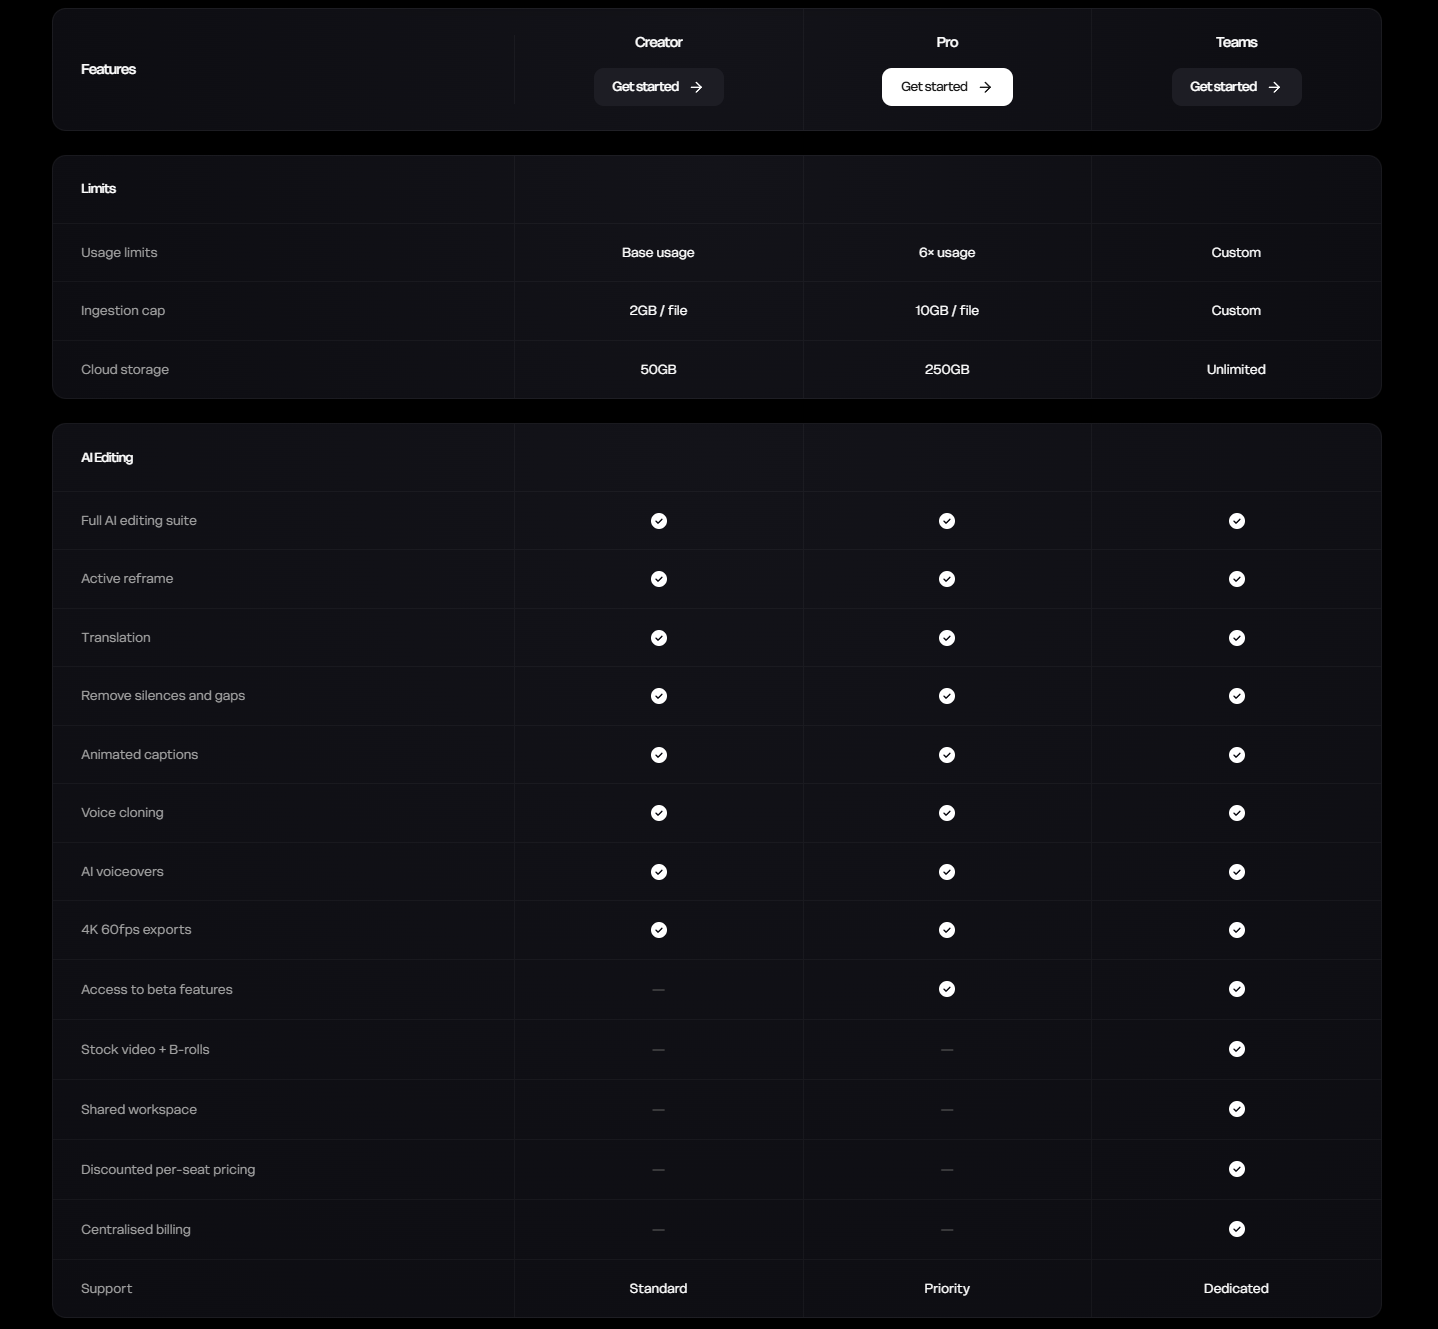This screenshot has height=1329, width=1438.
Task: Click the Teams checkmark for Active reframe
Action: pos(1237,579)
